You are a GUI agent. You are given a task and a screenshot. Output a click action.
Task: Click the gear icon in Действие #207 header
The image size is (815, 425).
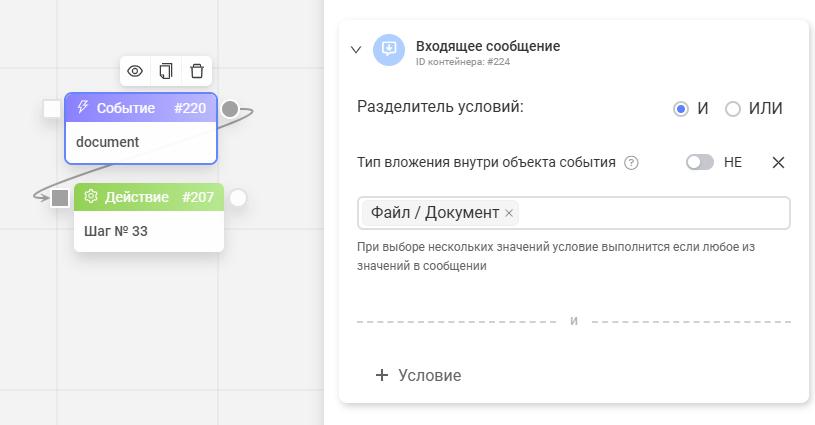[91, 197]
